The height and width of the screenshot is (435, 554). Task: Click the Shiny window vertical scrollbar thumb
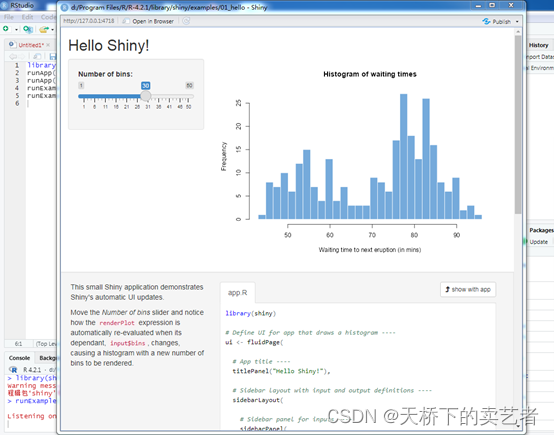pos(518,124)
